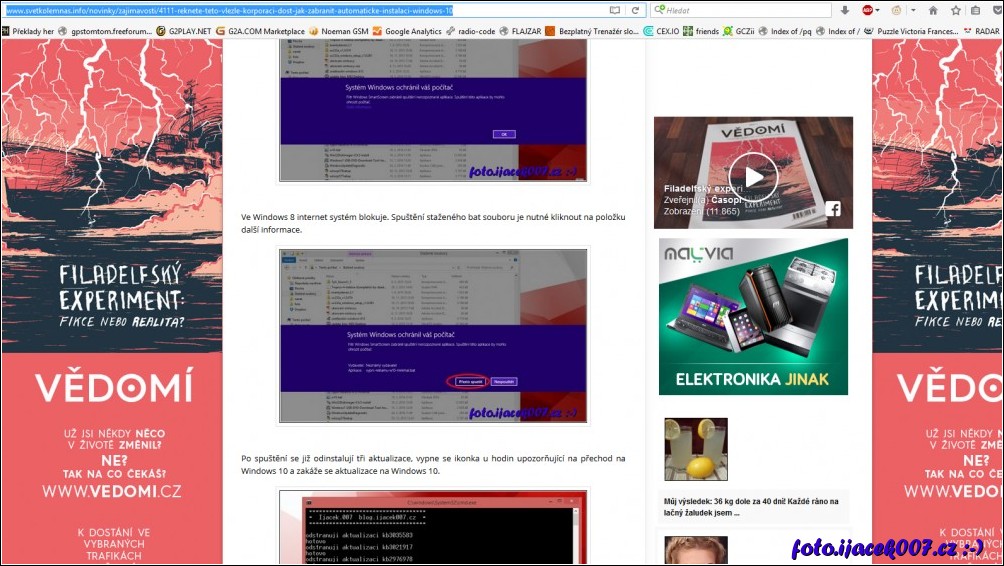Click the Adblock Plus ABP icon

(866, 10)
